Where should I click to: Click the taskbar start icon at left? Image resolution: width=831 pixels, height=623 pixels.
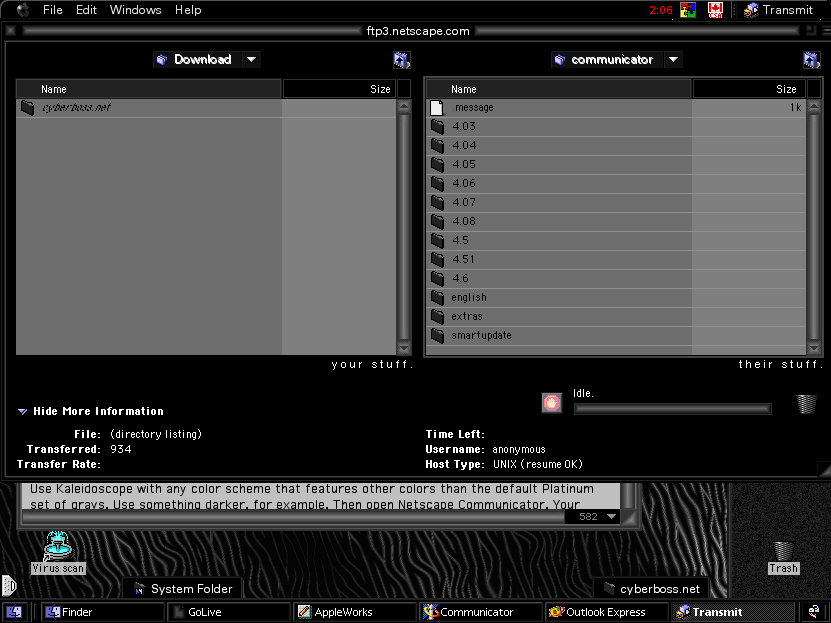point(14,612)
